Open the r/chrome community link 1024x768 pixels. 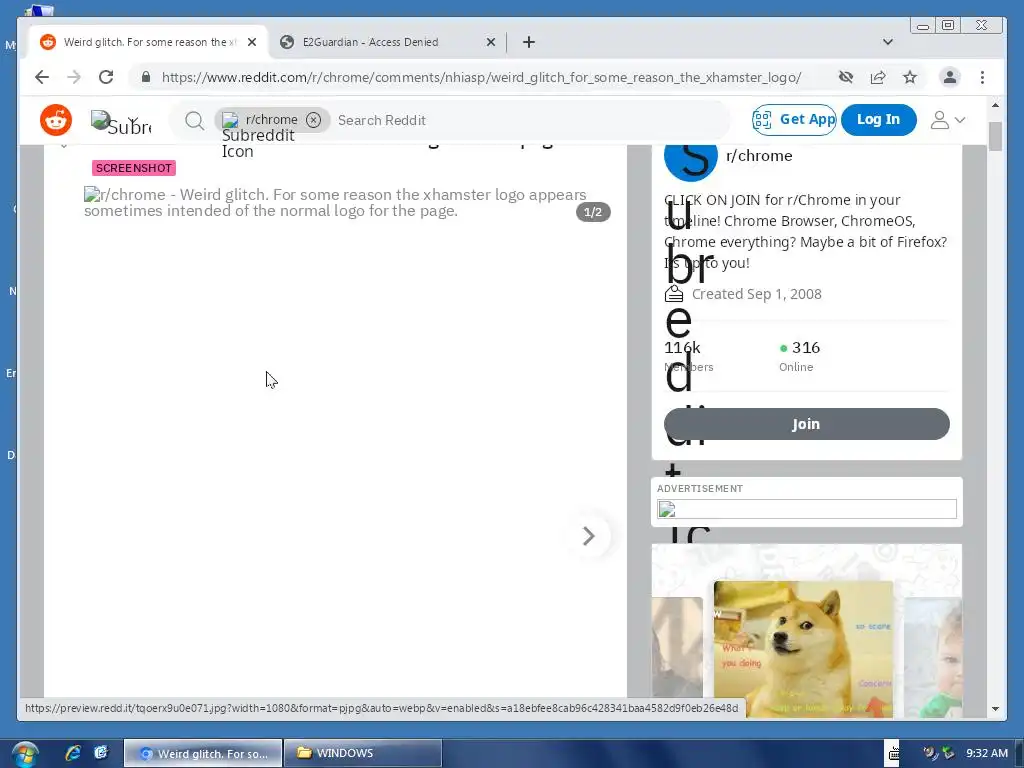click(759, 155)
